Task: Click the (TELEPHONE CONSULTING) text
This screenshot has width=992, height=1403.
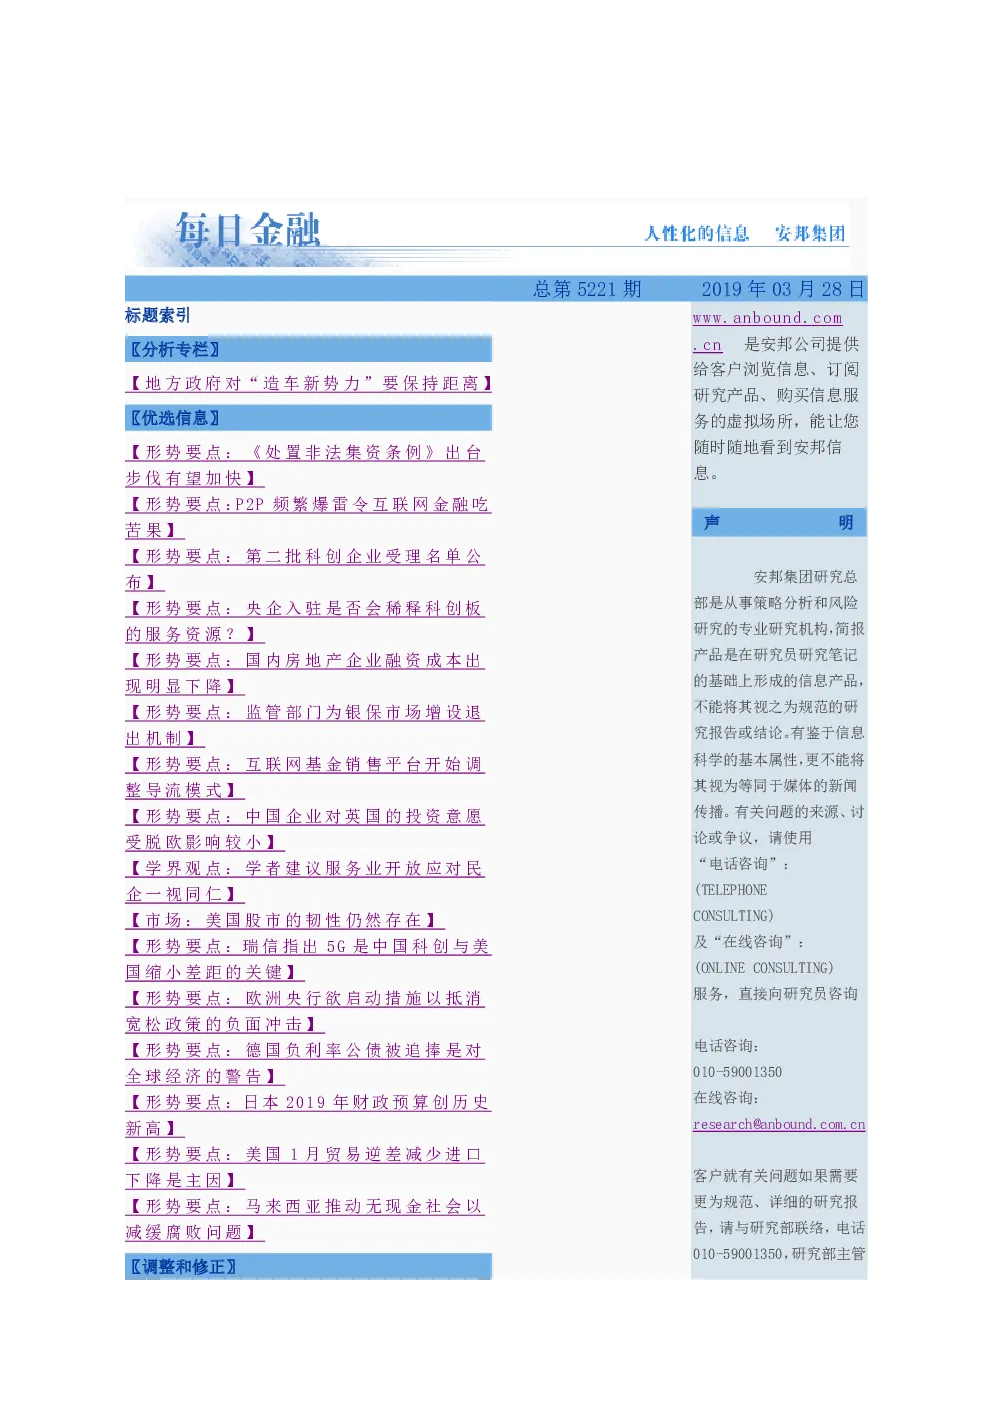Action: click(734, 903)
